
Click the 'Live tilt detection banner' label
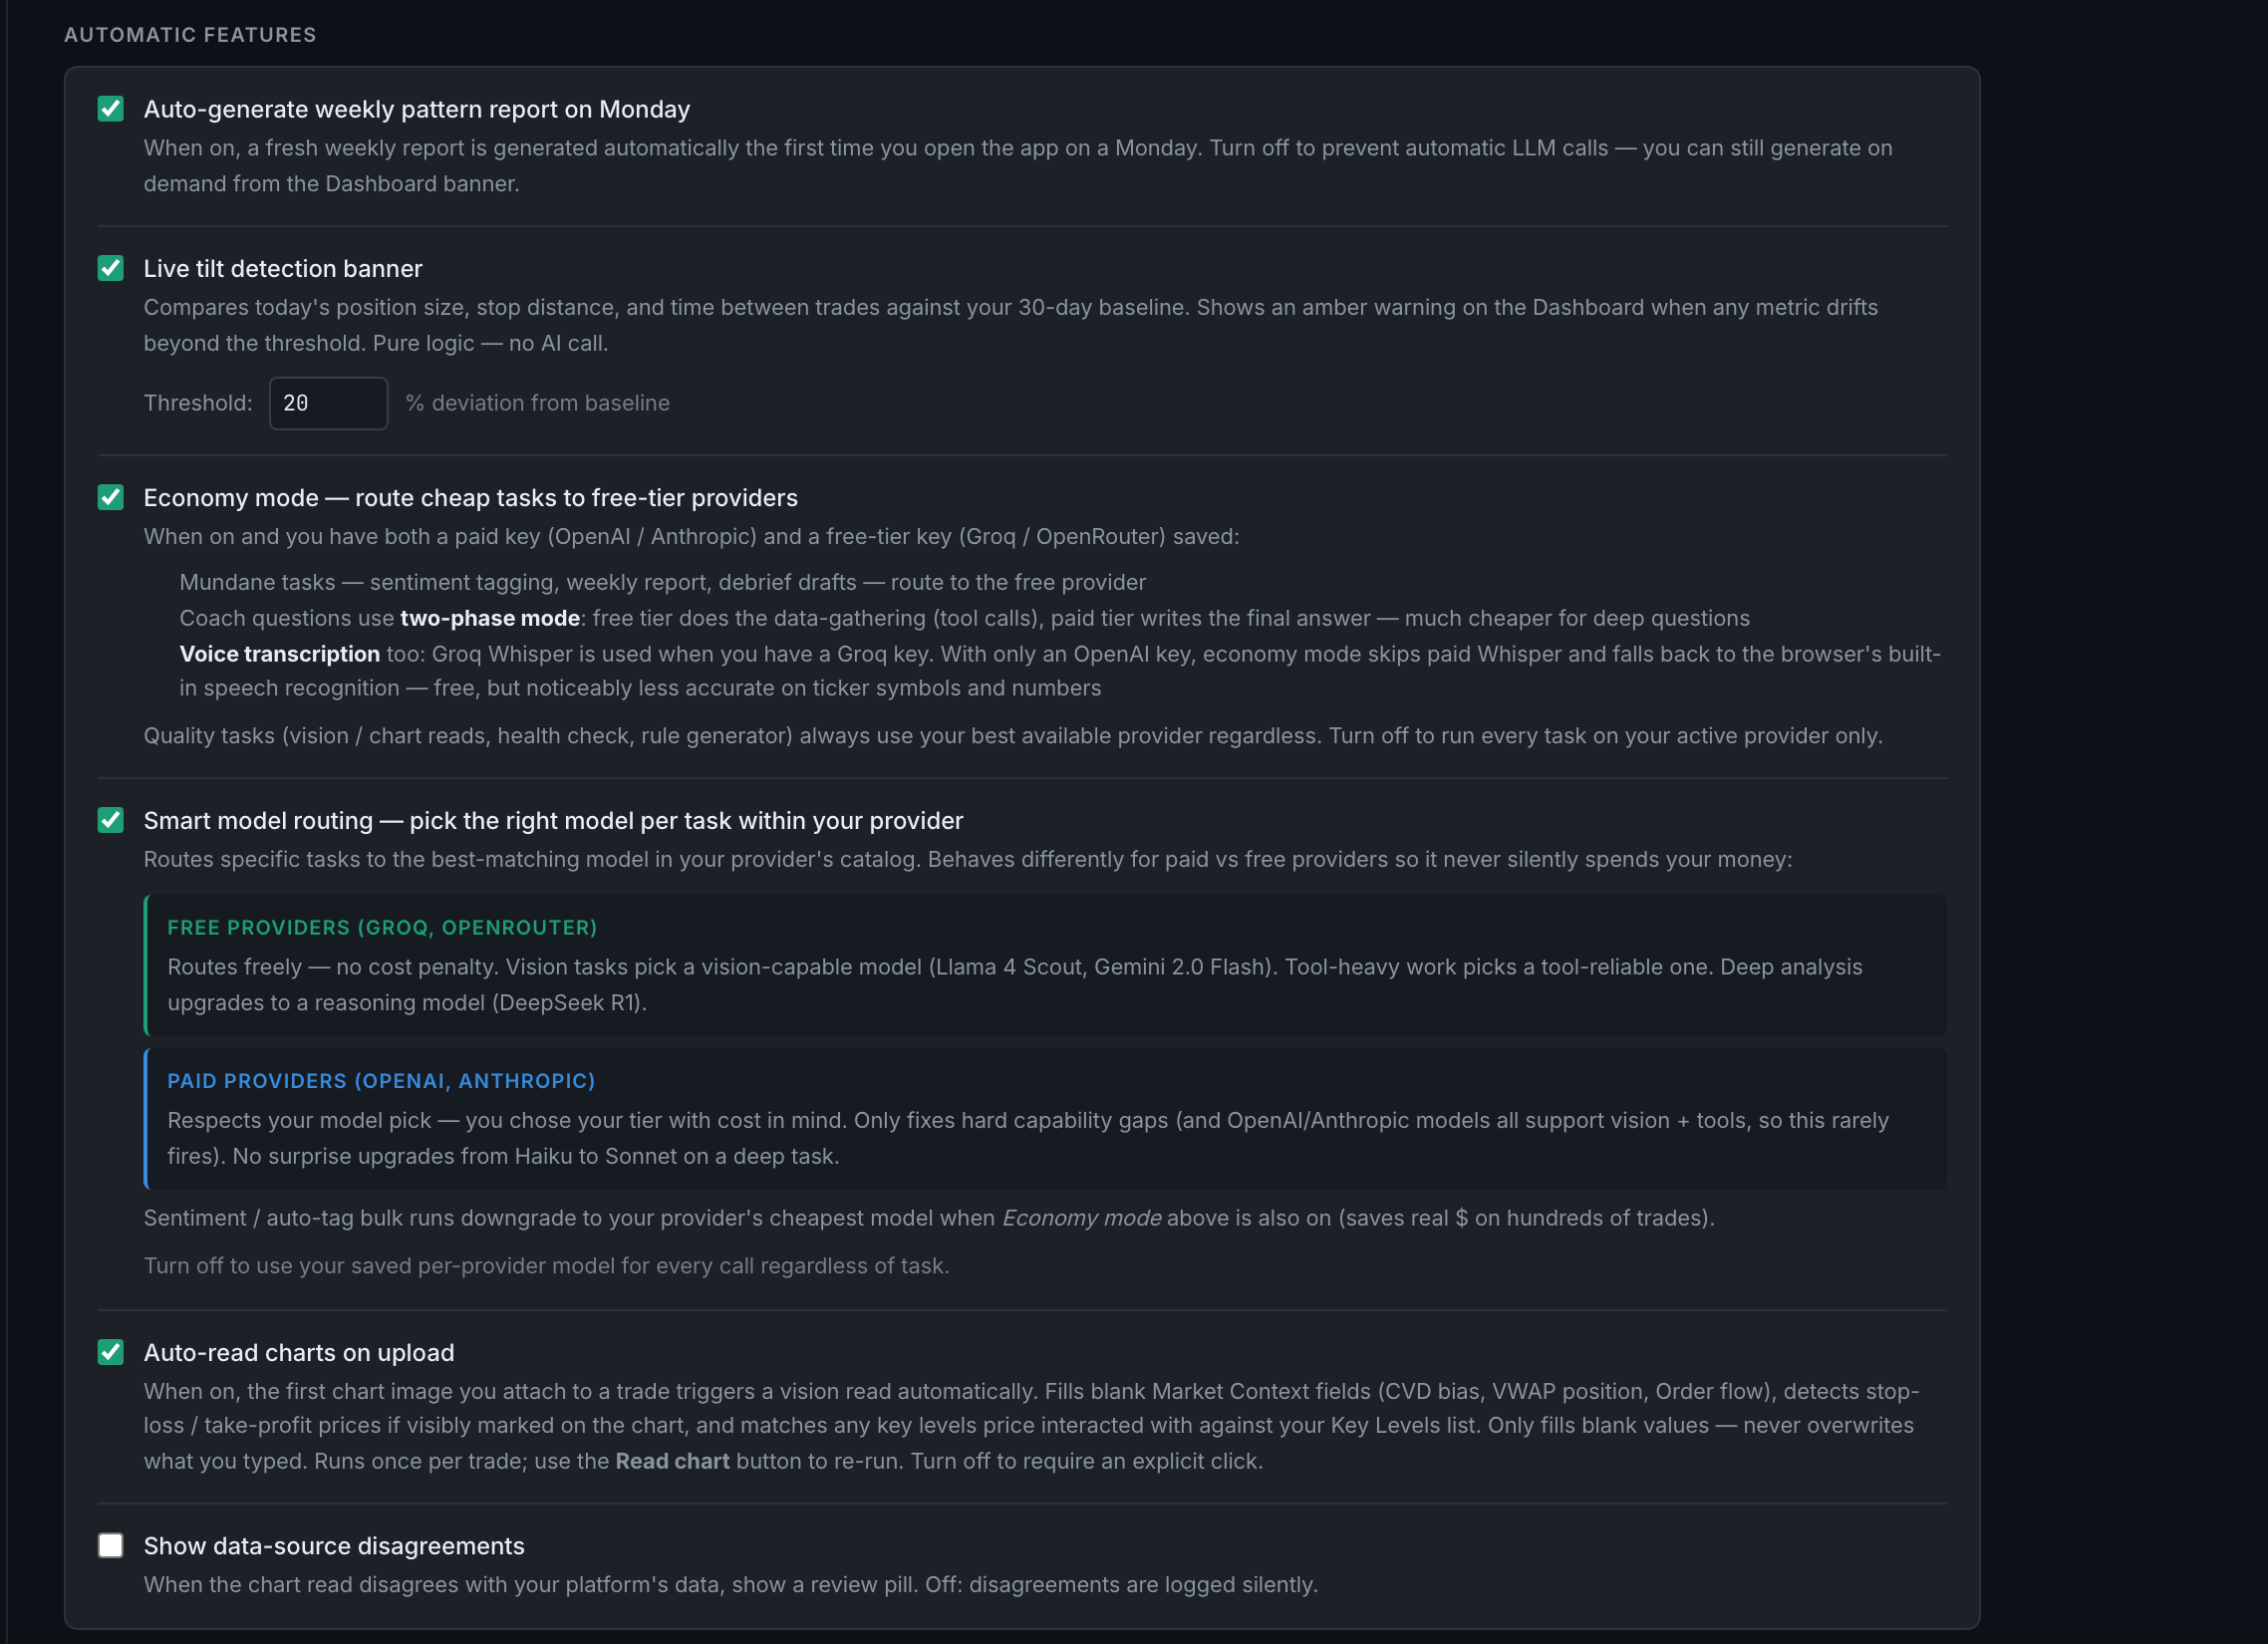[x=283, y=268]
